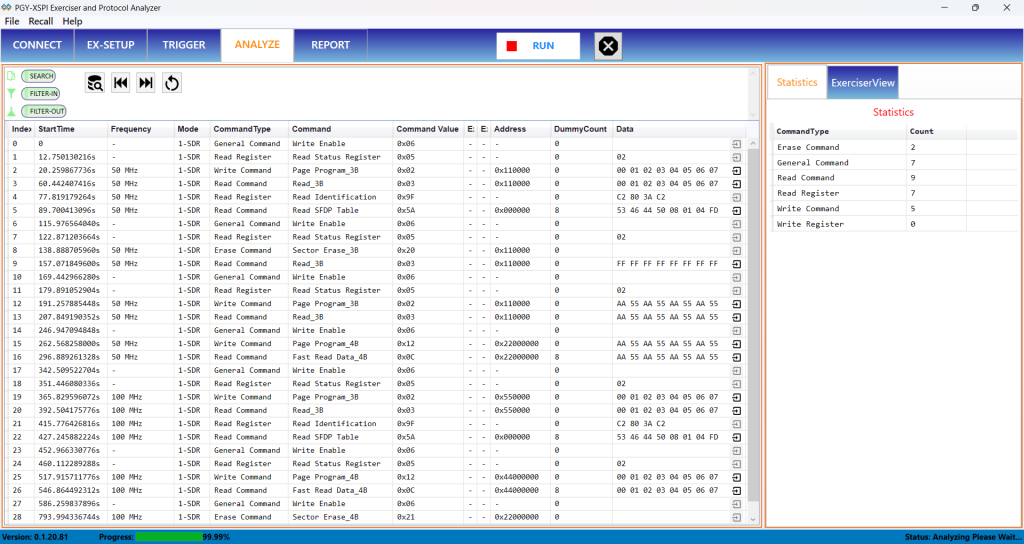The height and width of the screenshot is (544, 1024).
Task: Open data detail icon for row index 22
Action: (737, 437)
